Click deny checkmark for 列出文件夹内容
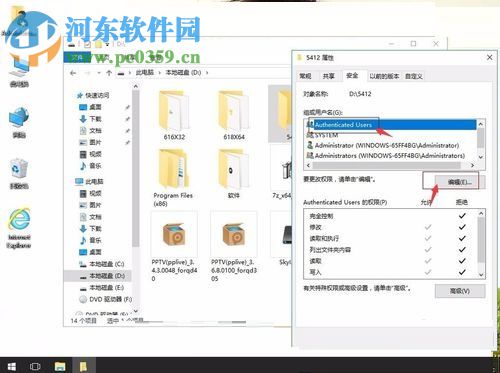This screenshot has height=373, width=500. click(x=462, y=250)
